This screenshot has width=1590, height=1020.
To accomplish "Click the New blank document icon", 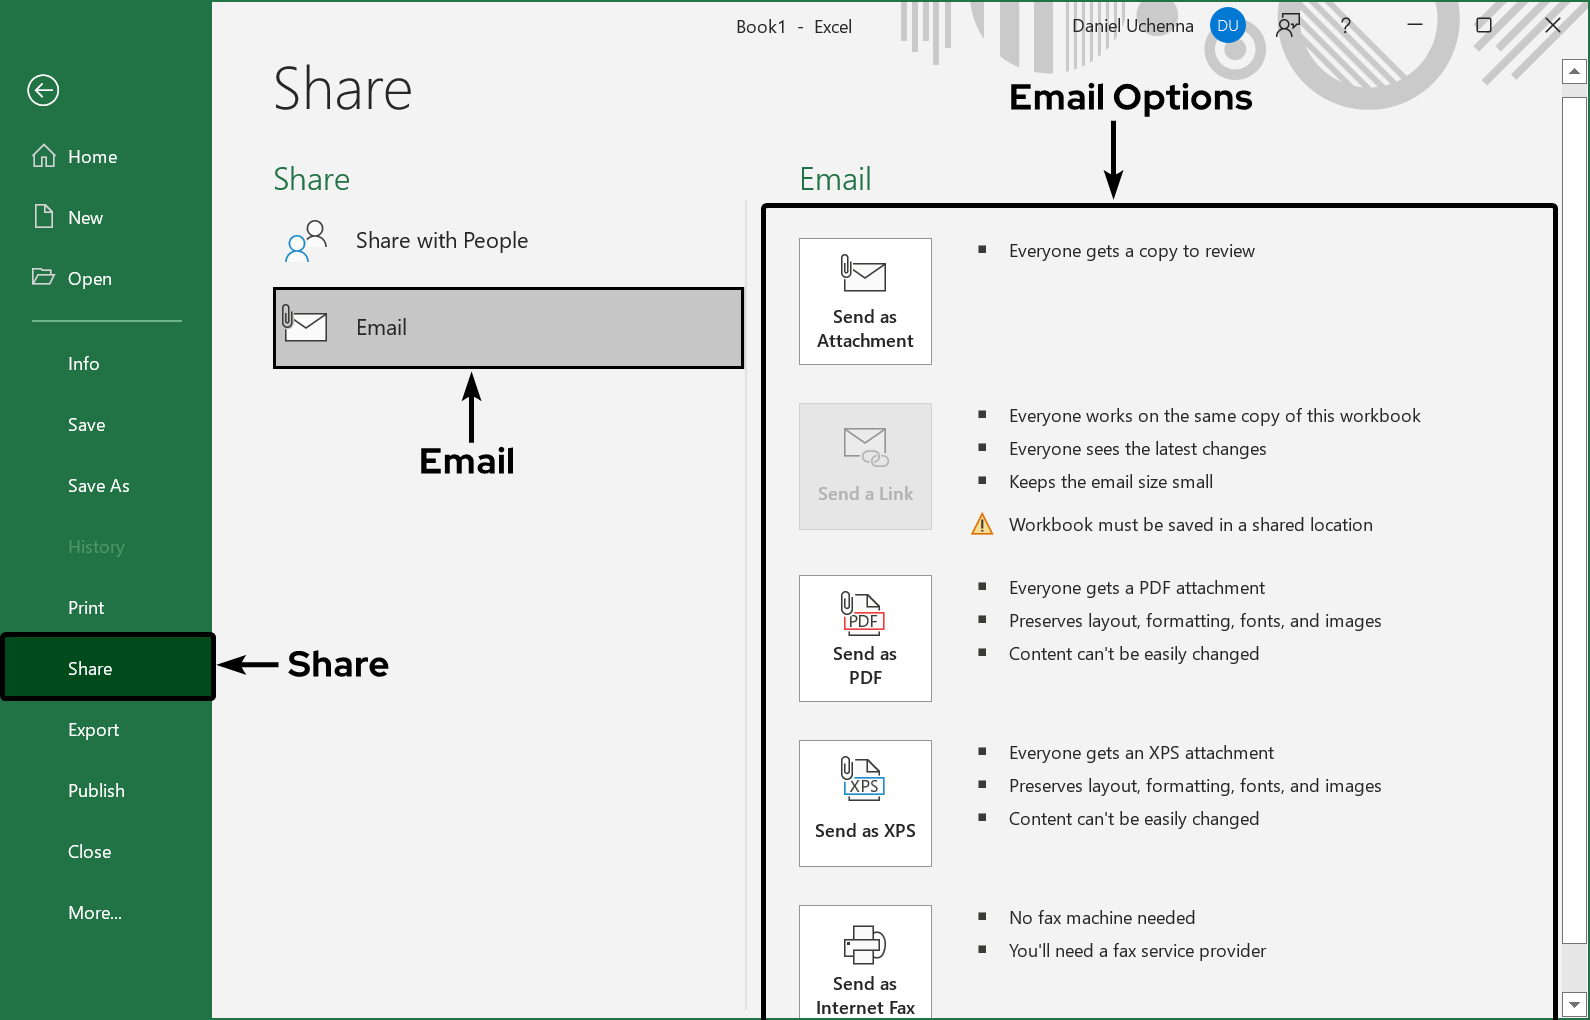I will (44, 216).
